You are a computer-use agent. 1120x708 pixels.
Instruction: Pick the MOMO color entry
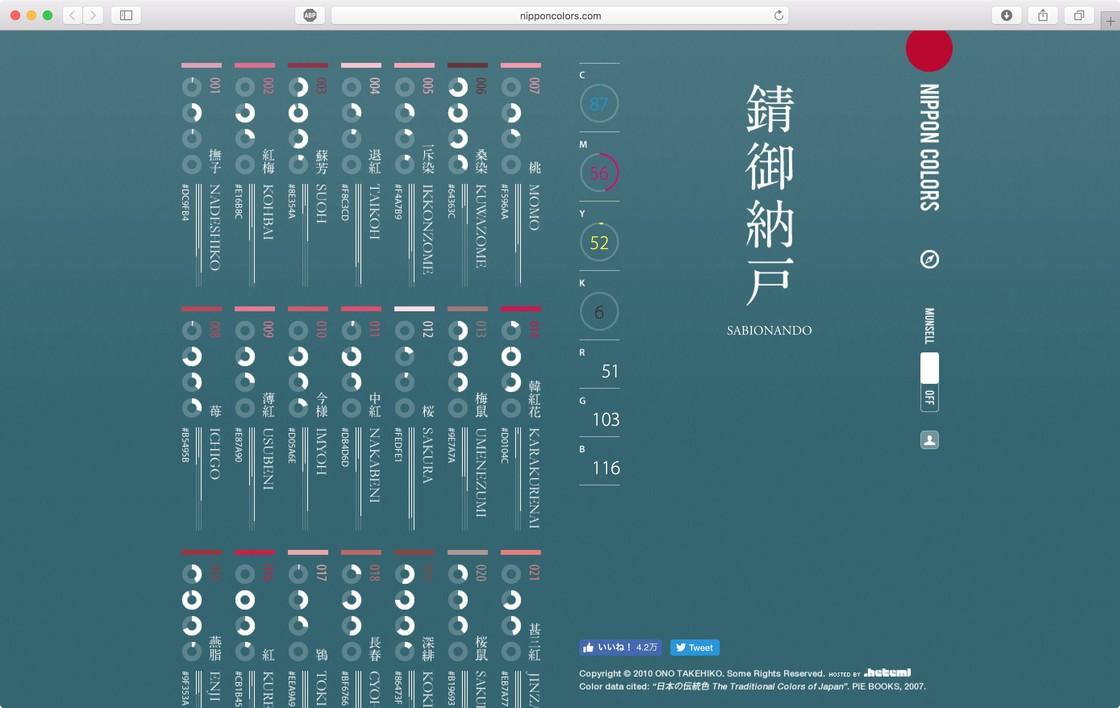pyautogui.click(x=521, y=174)
